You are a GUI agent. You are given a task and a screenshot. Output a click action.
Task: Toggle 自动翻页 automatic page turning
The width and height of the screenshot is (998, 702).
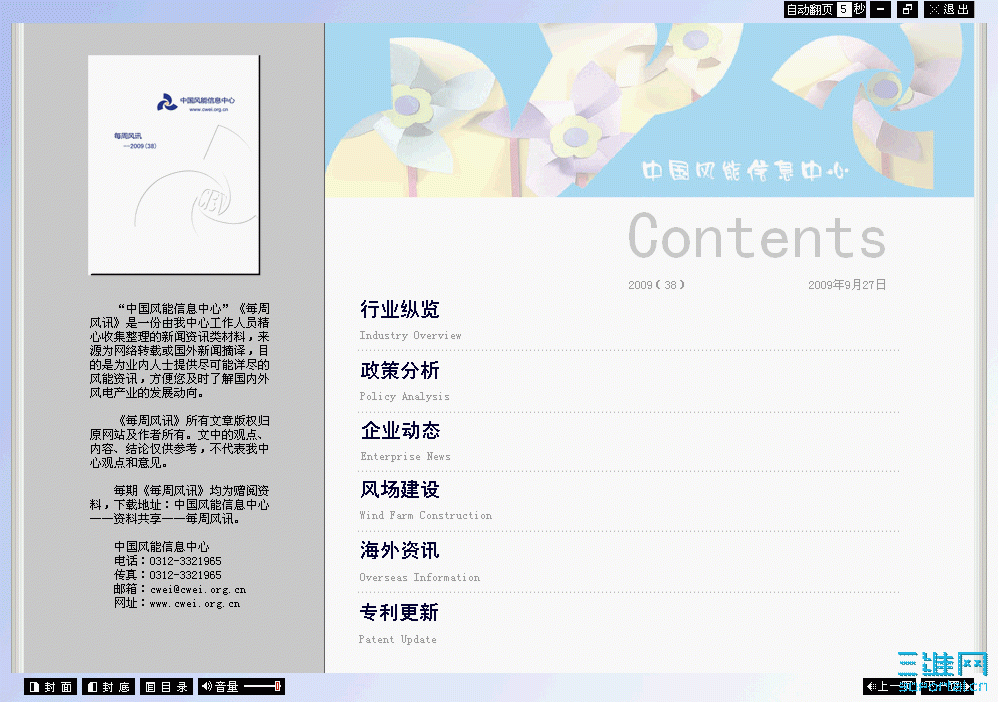pyautogui.click(x=811, y=9)
